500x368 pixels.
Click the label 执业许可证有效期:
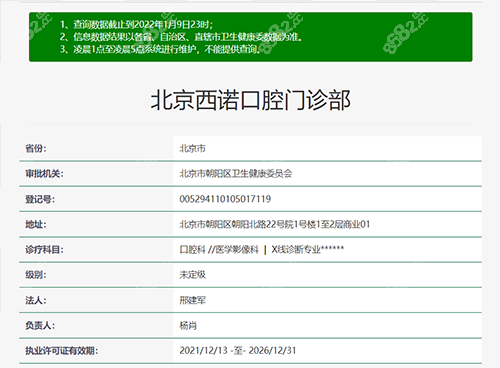(x=61, y=351)
